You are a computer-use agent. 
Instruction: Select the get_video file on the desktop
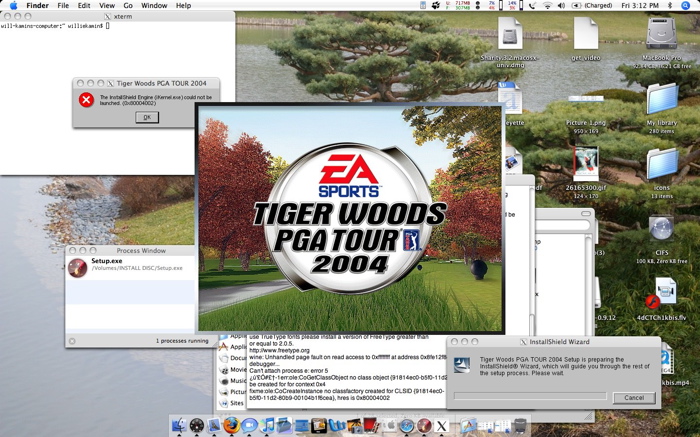pyautogui.click(x=585, y=33)
